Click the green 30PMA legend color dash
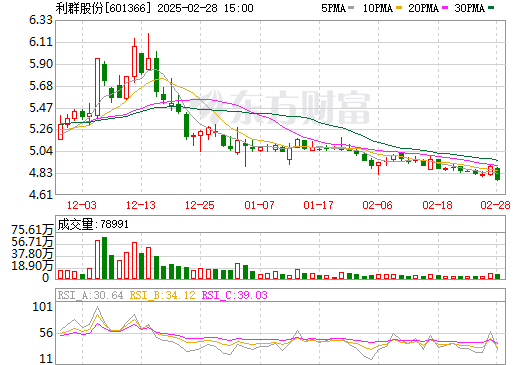The height and width of the screenshot is (365, 520). [x=491, y=7]
